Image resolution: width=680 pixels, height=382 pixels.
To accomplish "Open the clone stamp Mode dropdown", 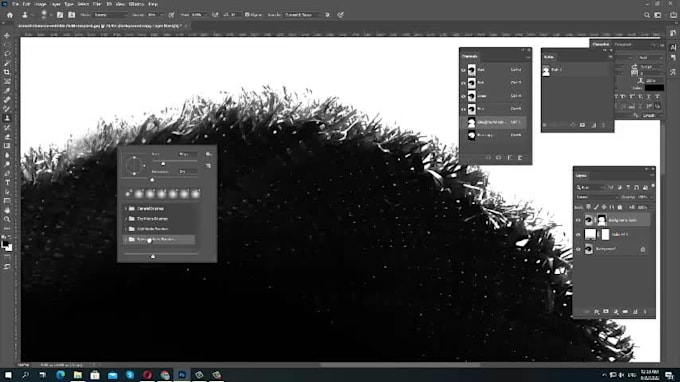I will coord(110,15).
